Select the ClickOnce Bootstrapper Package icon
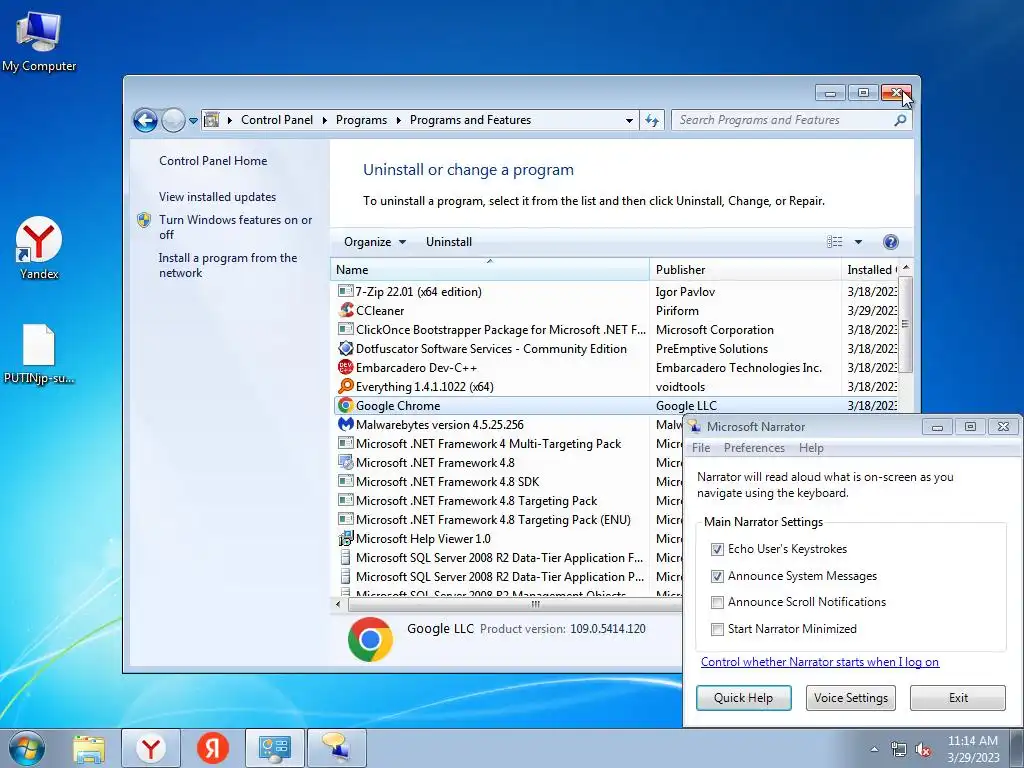The width and height of the screenshot is (1024, 768). pos(345,329)
